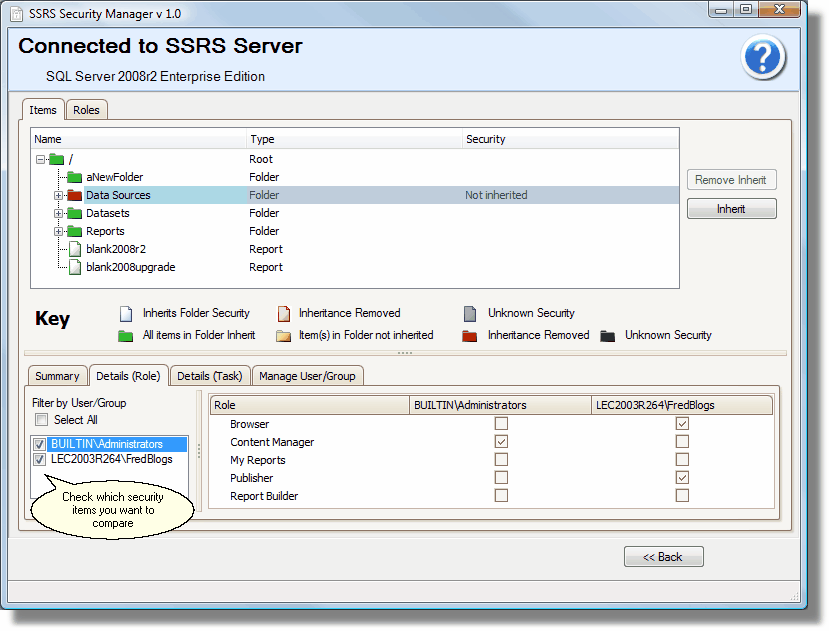Toggle Publisher role for LEC2003R264\FredBlogs
The height and width of the screenshot is (631, 829).
tap(683, 478)
